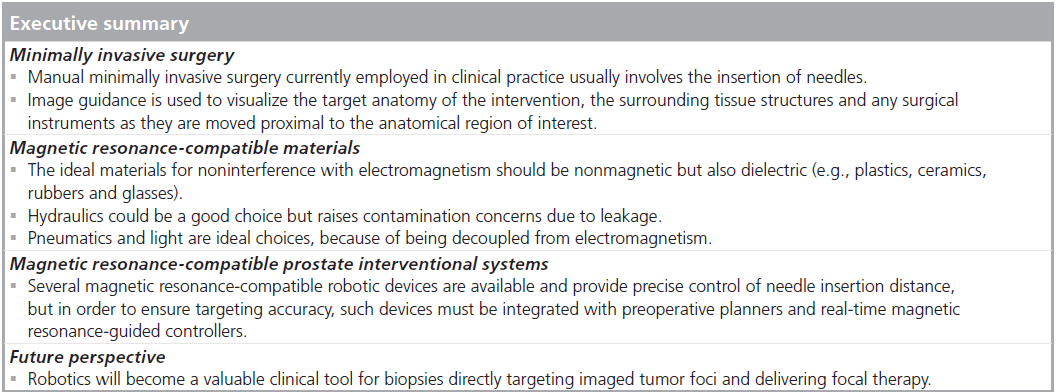Screen dimensions: 1057x392
Task: Select the Minimally invasive surgery heading
Action: pyautogui.click(x=122, y=56)
